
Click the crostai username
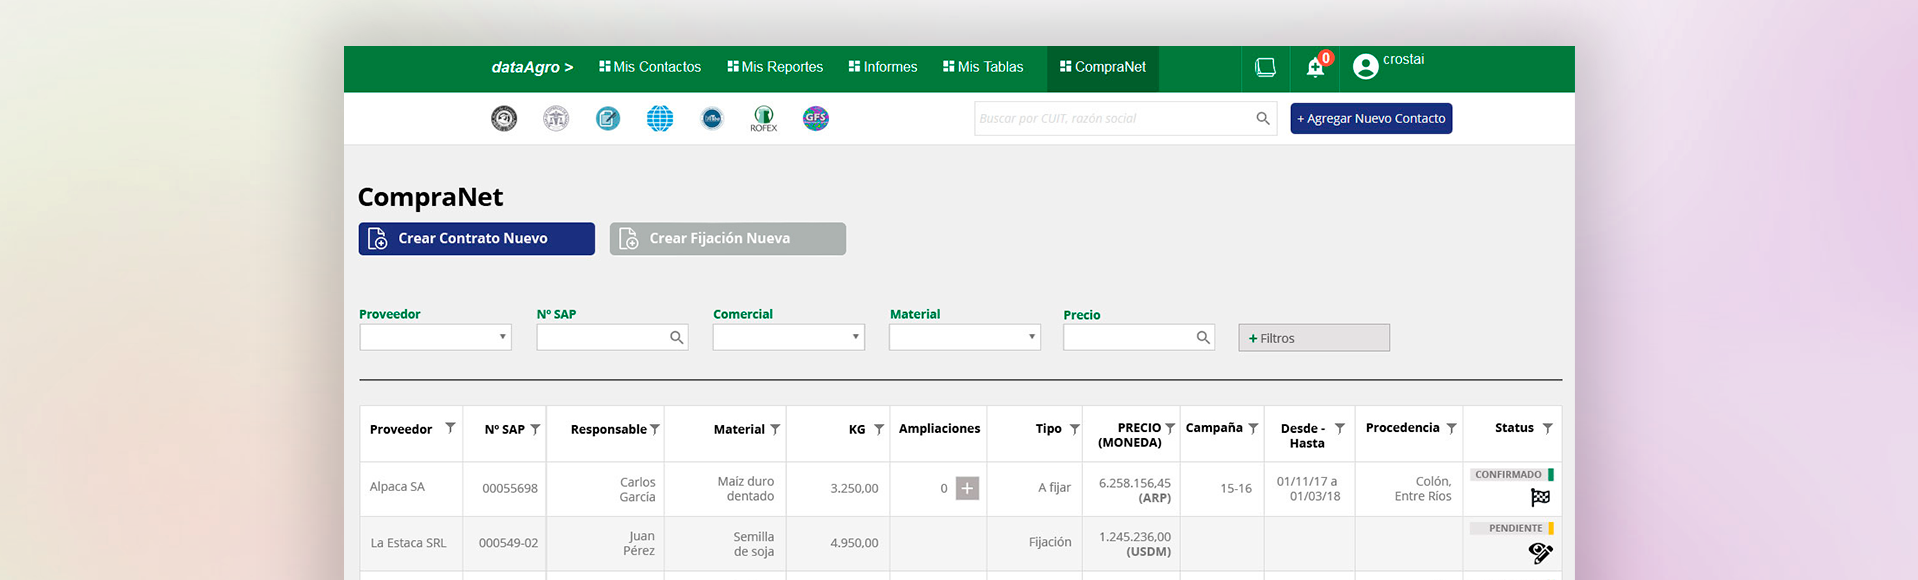click(1404, 59)
